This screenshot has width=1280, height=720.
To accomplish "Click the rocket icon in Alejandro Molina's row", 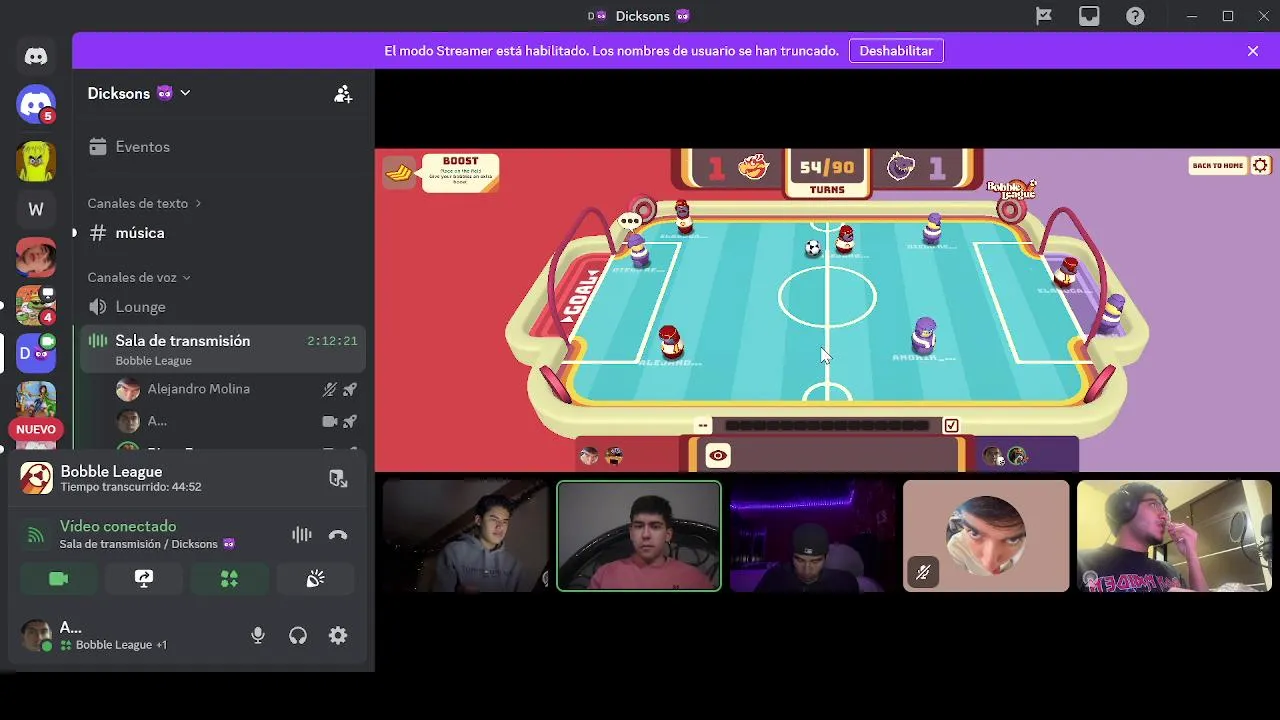I will [350, 389].
